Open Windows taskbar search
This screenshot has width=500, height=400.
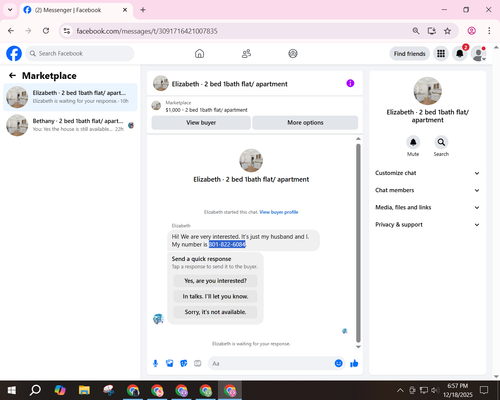(35, 390)
